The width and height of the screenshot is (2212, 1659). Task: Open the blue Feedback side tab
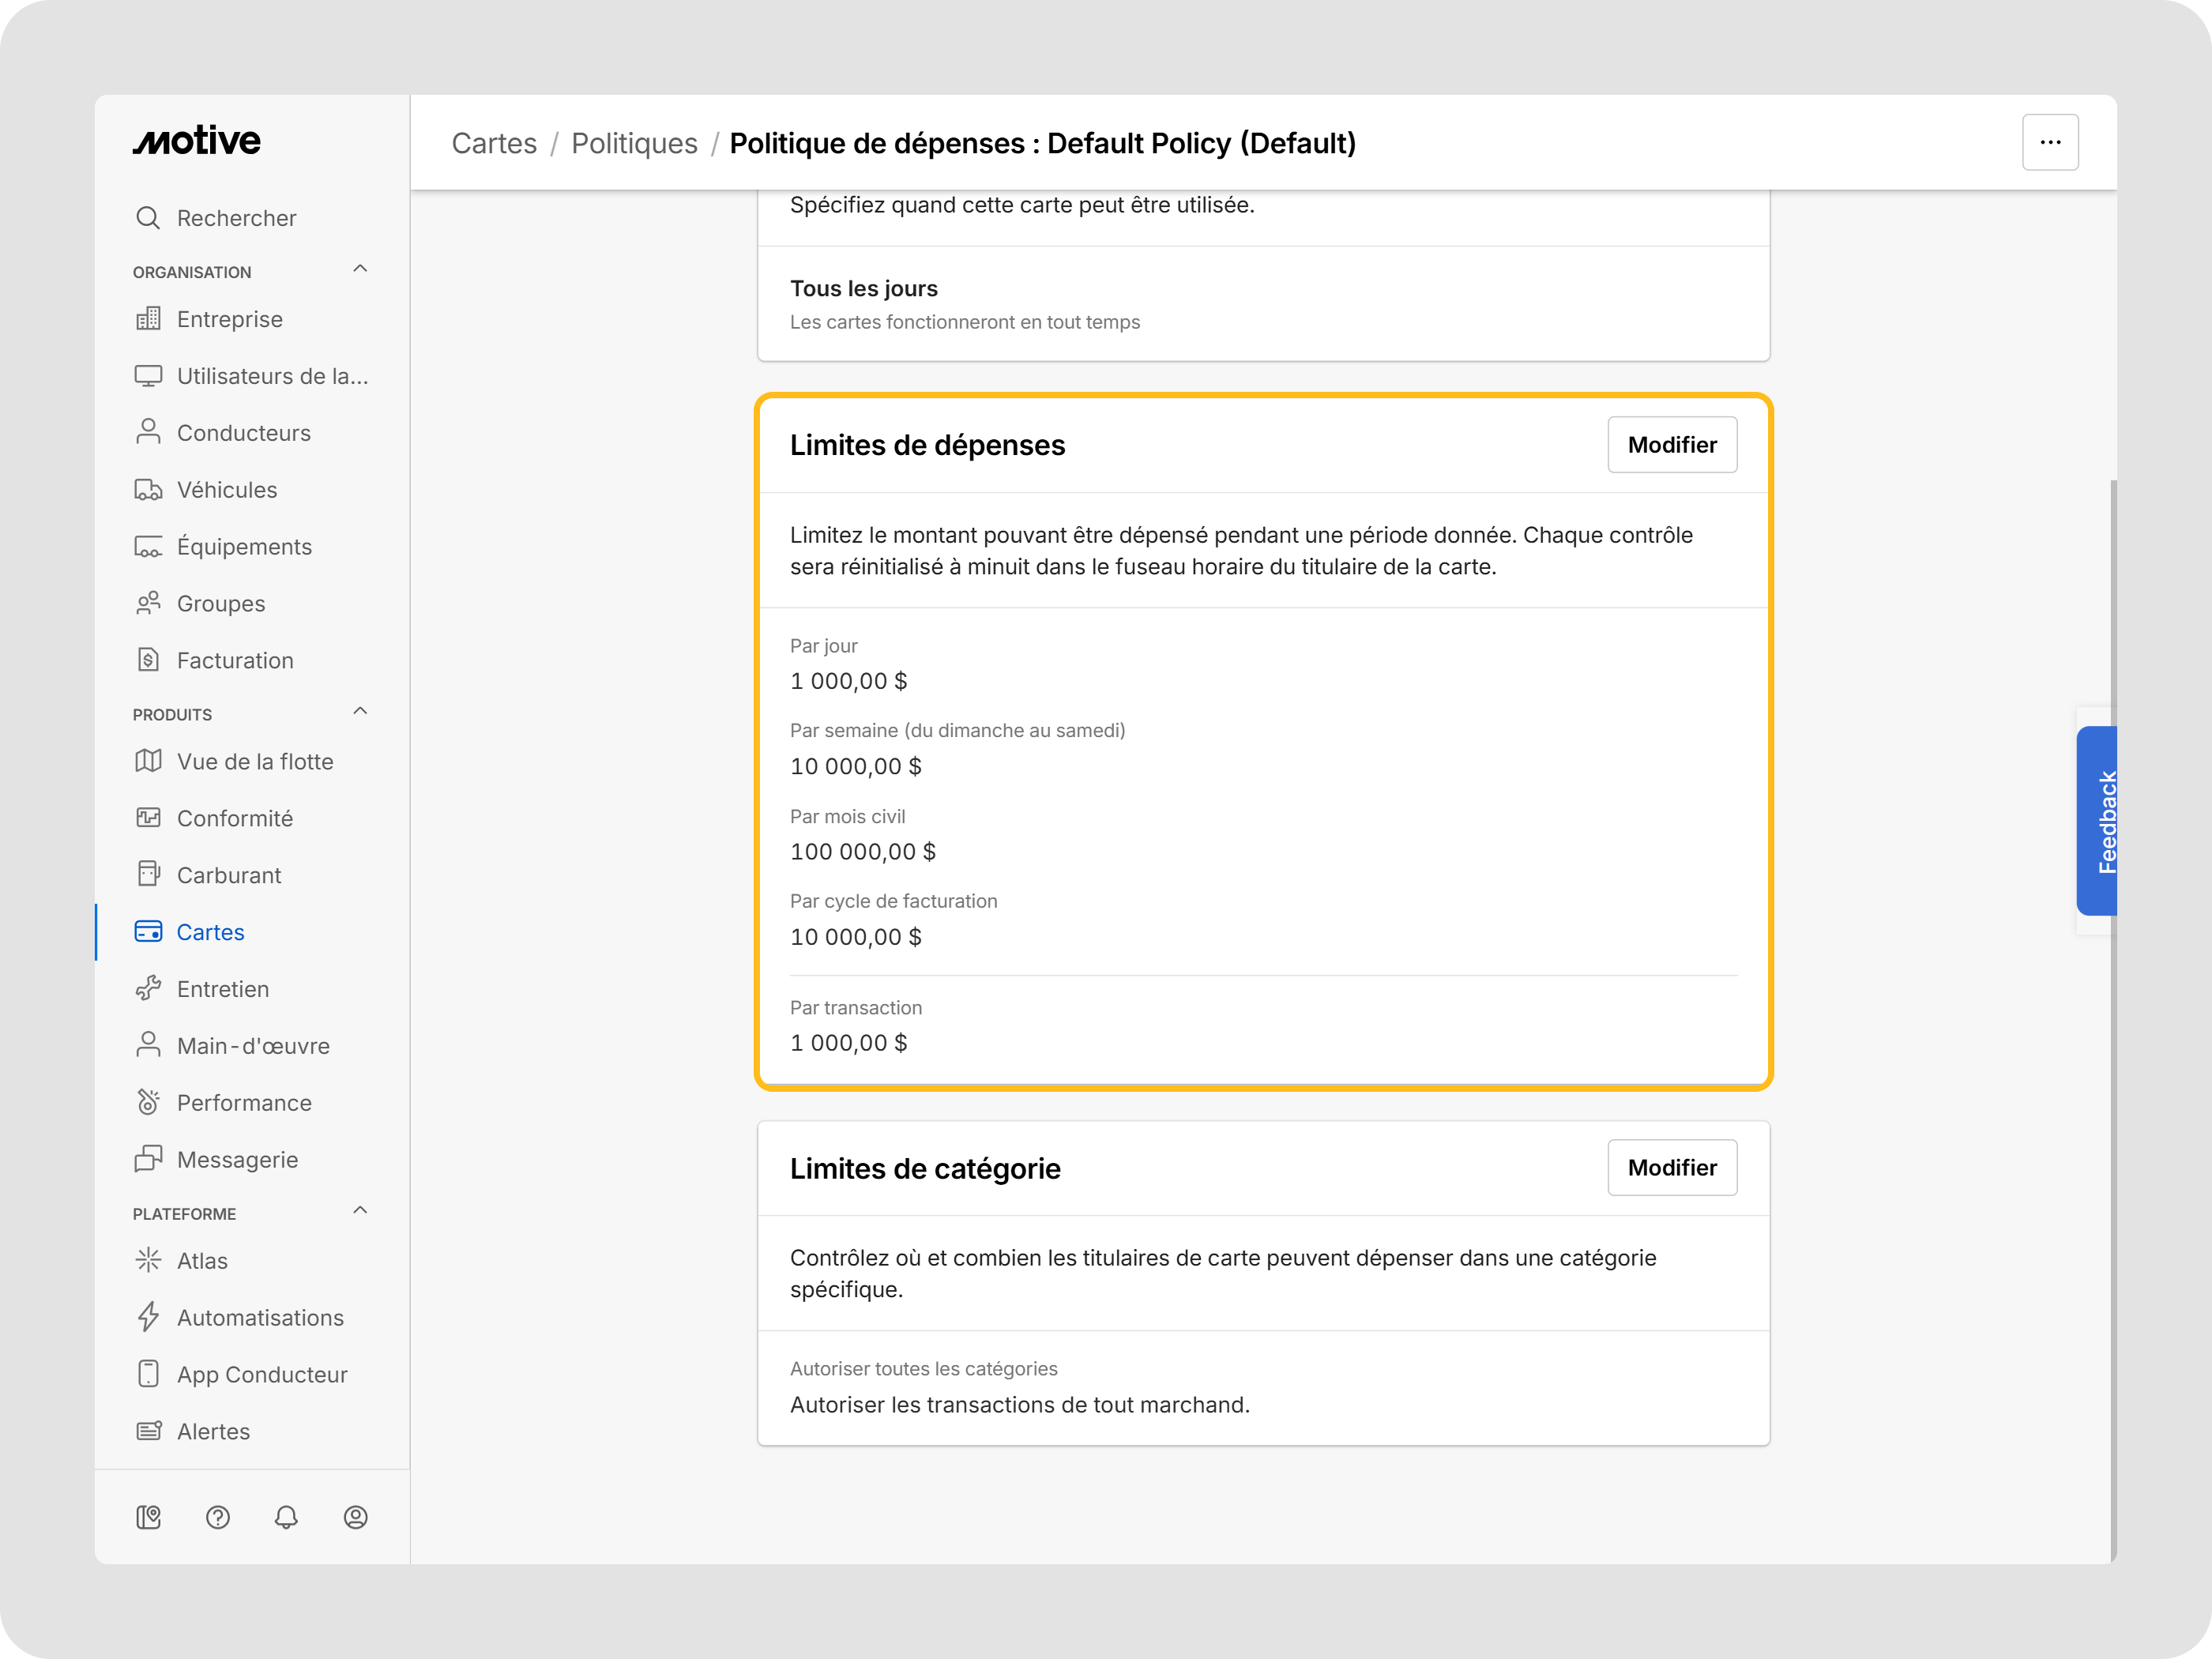point(2097,821)
